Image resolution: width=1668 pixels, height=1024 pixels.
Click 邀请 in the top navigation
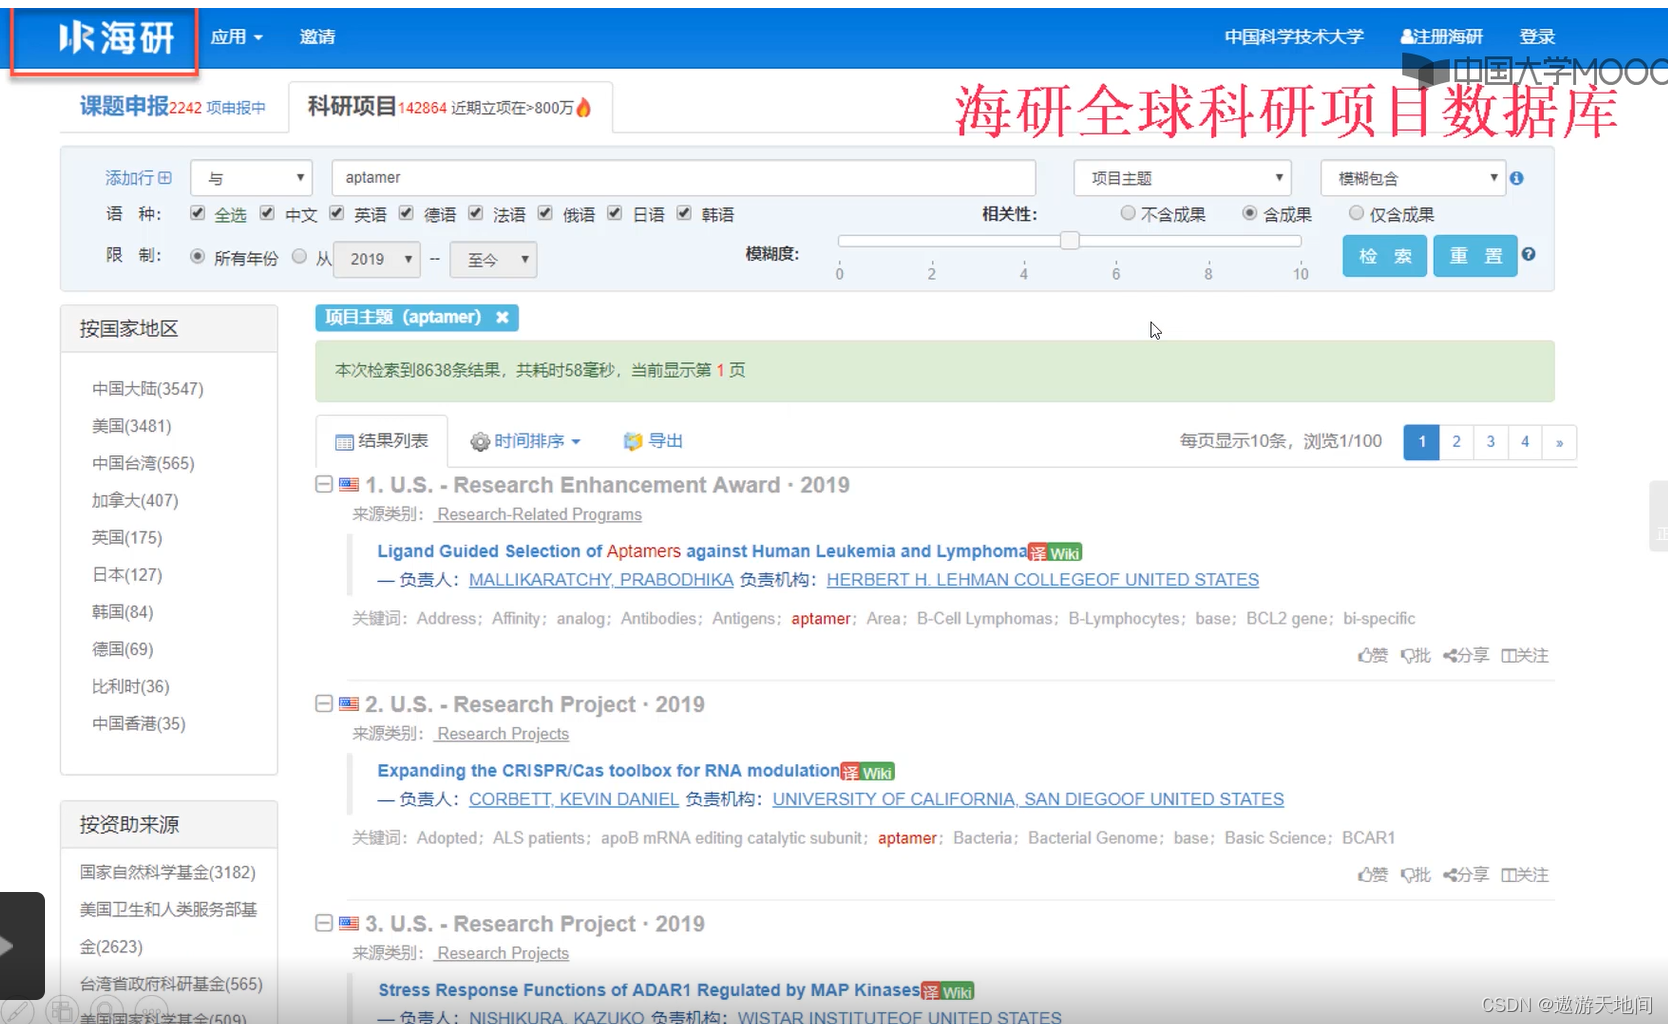[317, 37]
